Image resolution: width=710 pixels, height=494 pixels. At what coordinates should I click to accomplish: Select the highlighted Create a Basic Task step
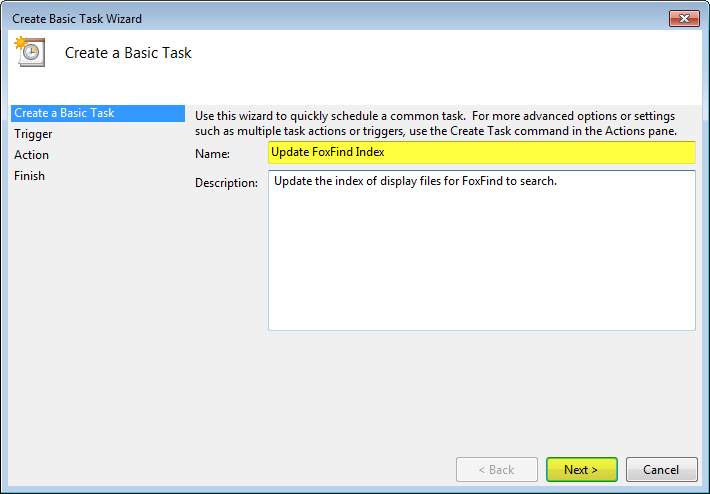tap(98, 113)
